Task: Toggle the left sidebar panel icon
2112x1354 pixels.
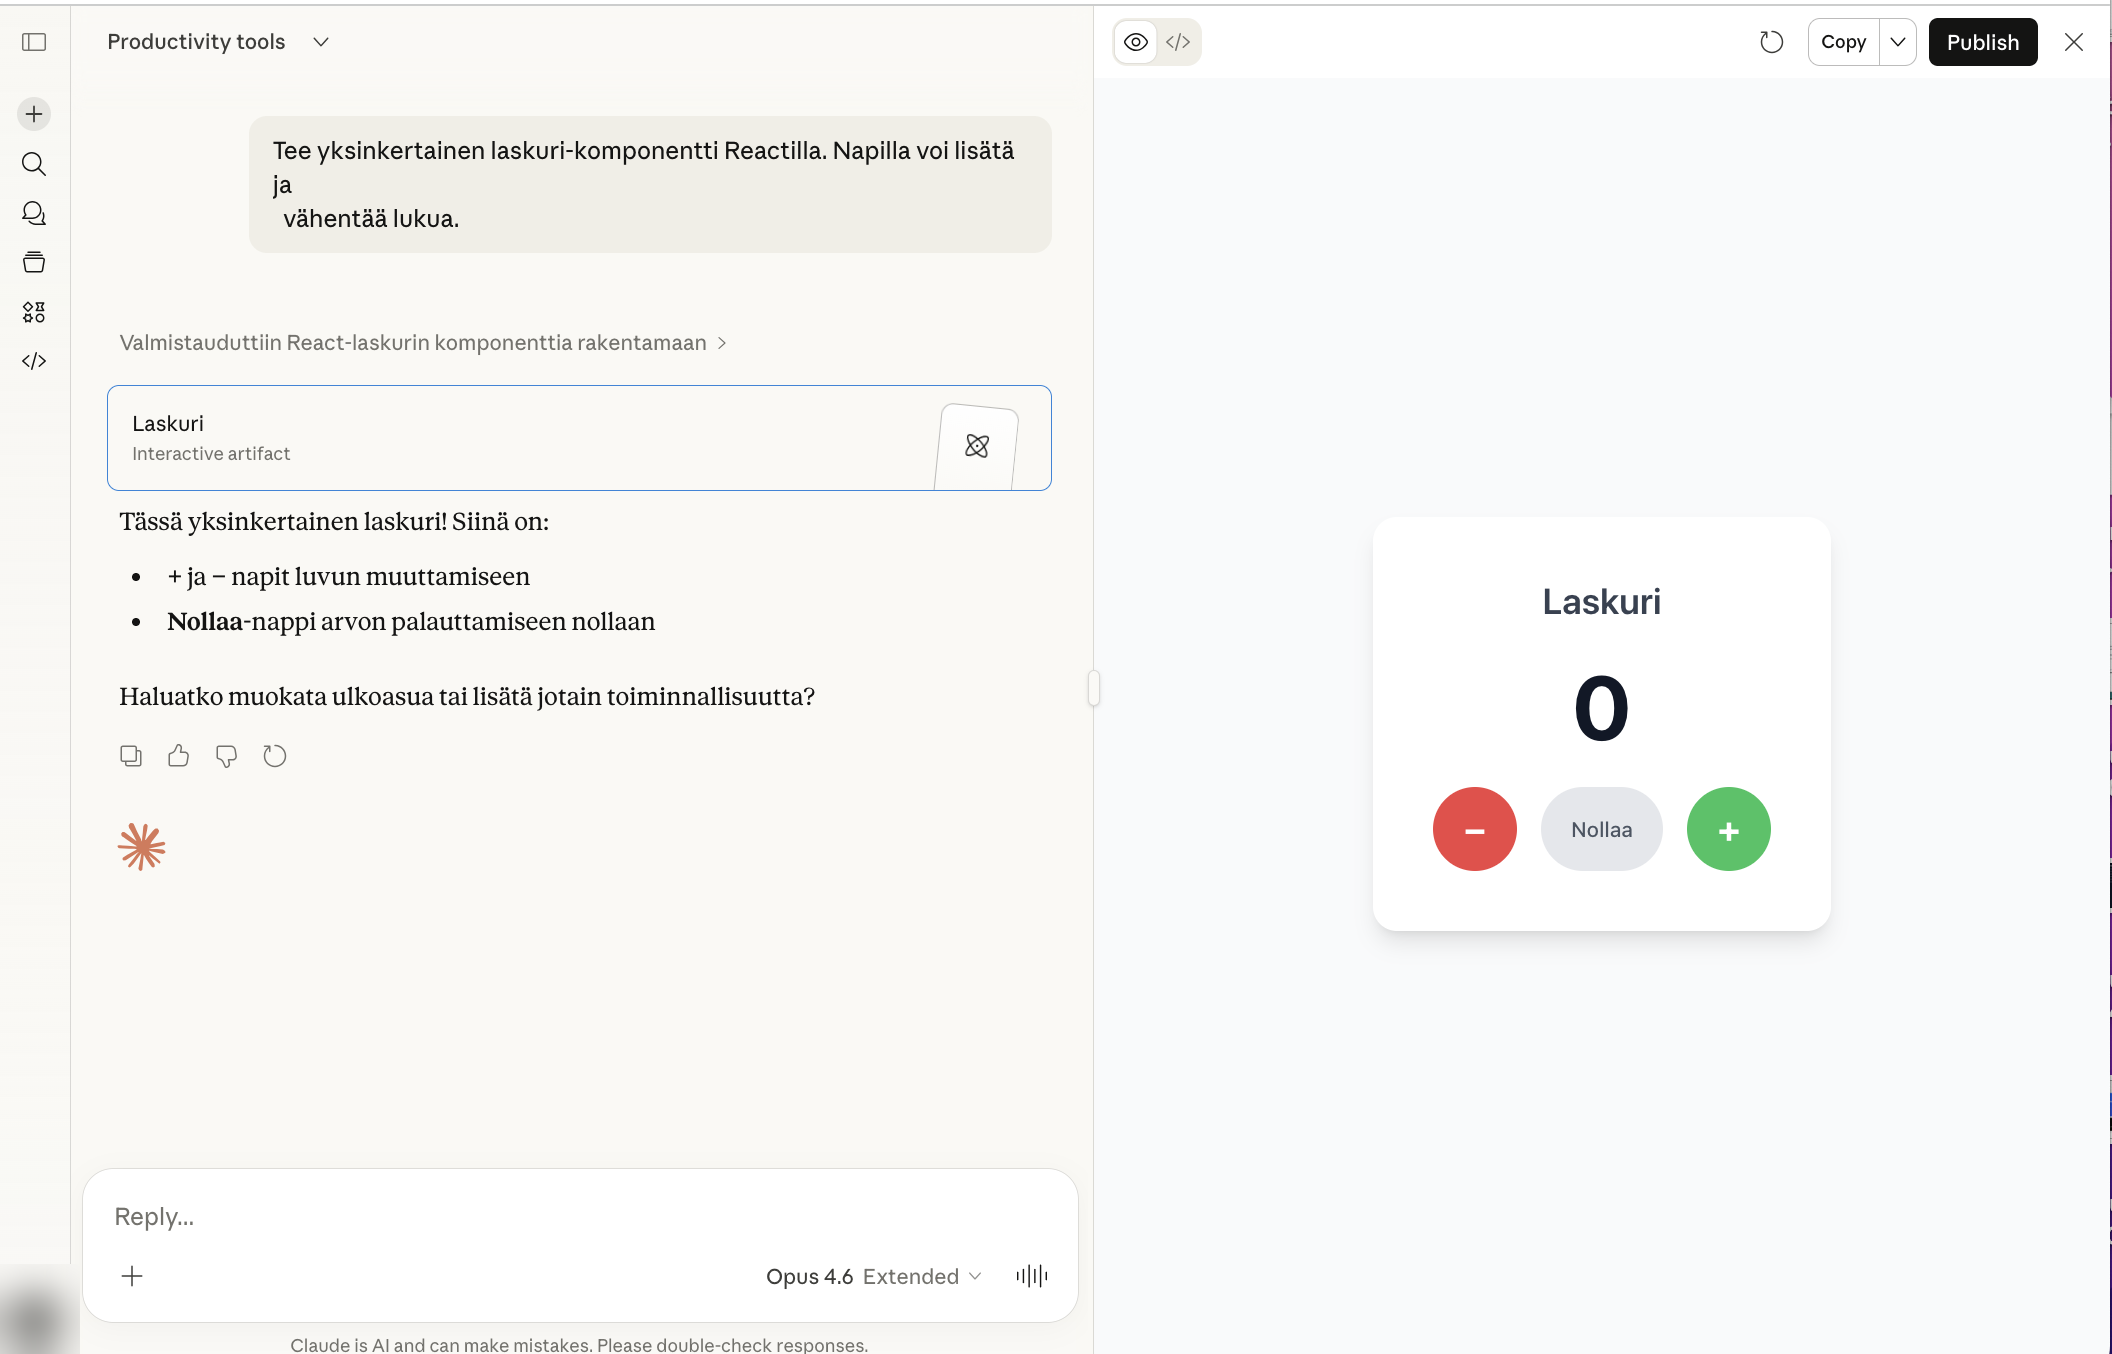Action: point(34,42)
